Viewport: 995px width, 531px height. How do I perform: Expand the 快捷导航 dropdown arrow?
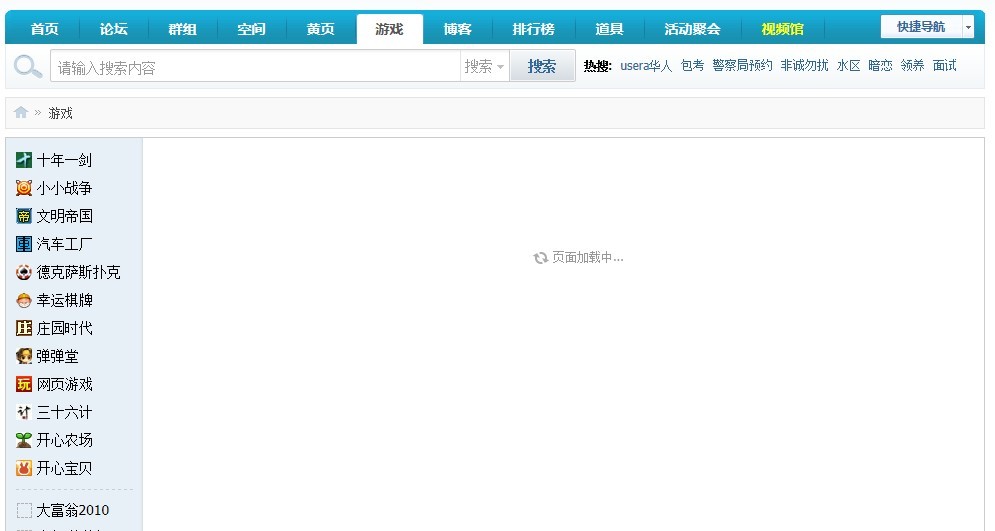click(x=967, y=27)
